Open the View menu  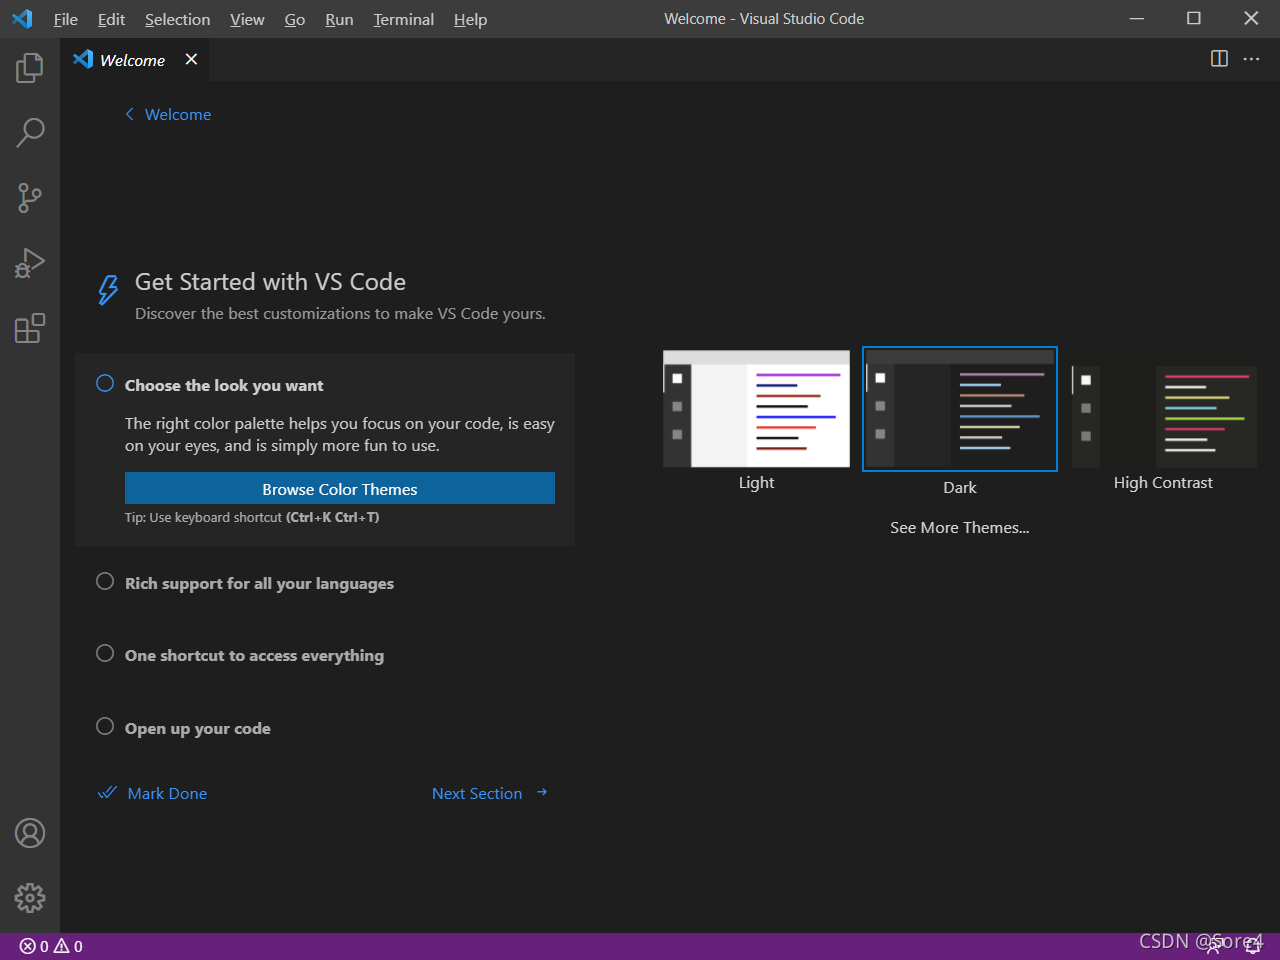(247, 19)
